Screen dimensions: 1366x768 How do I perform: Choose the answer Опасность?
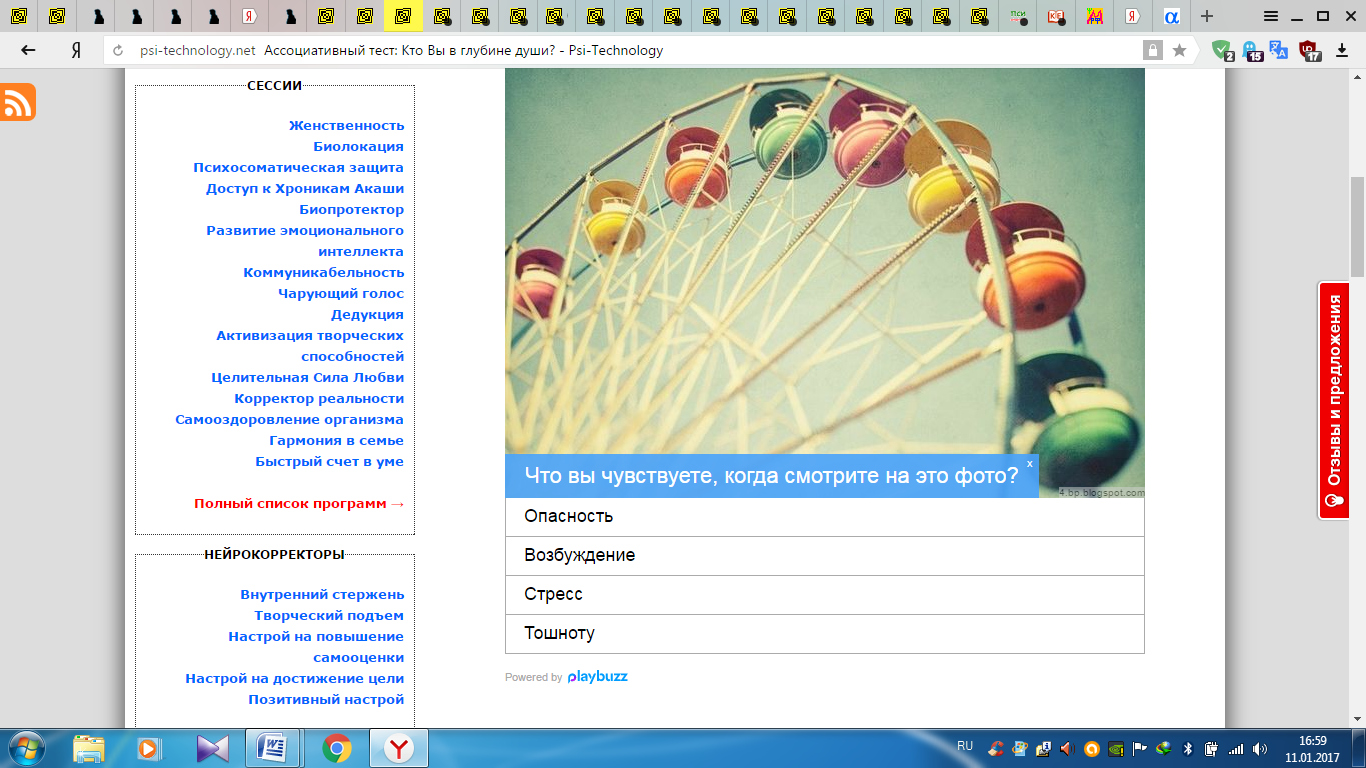(824, 516)
